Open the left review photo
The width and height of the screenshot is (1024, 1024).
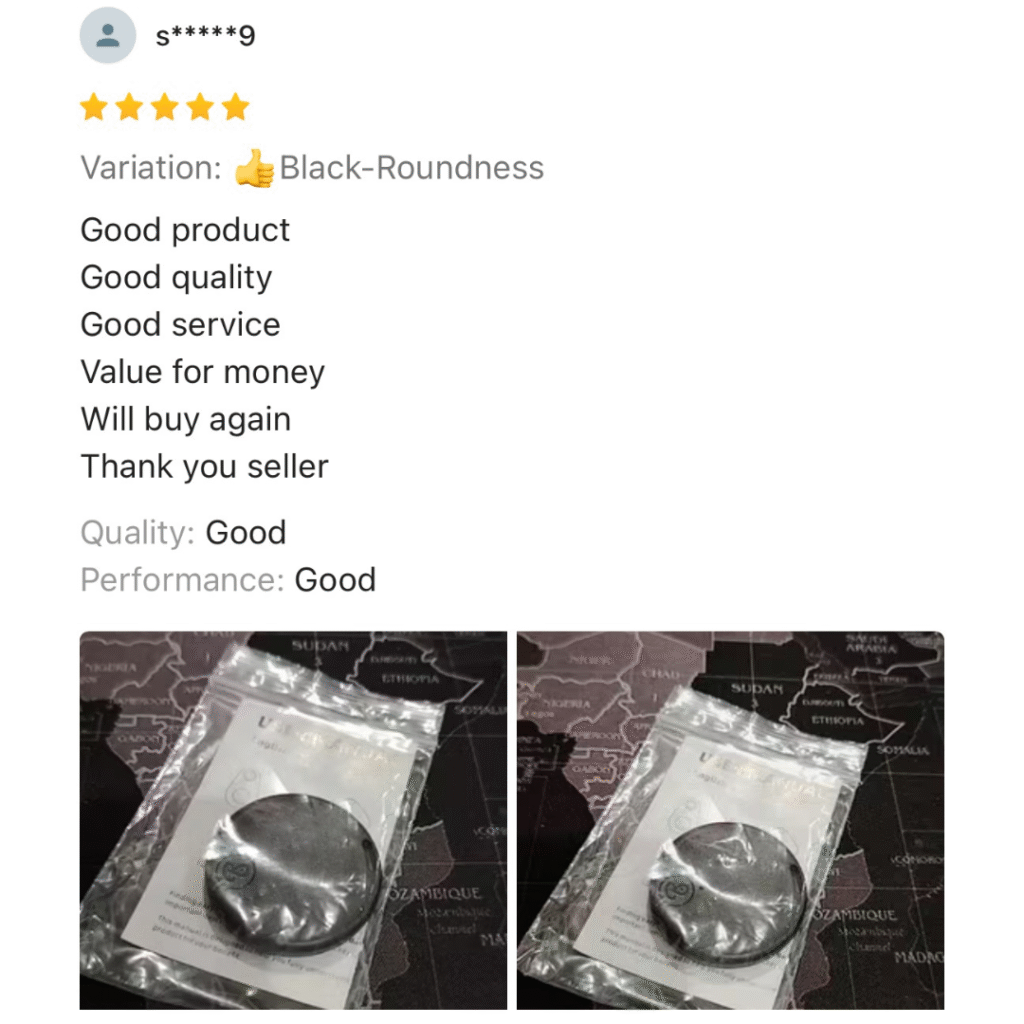point(293,820)
